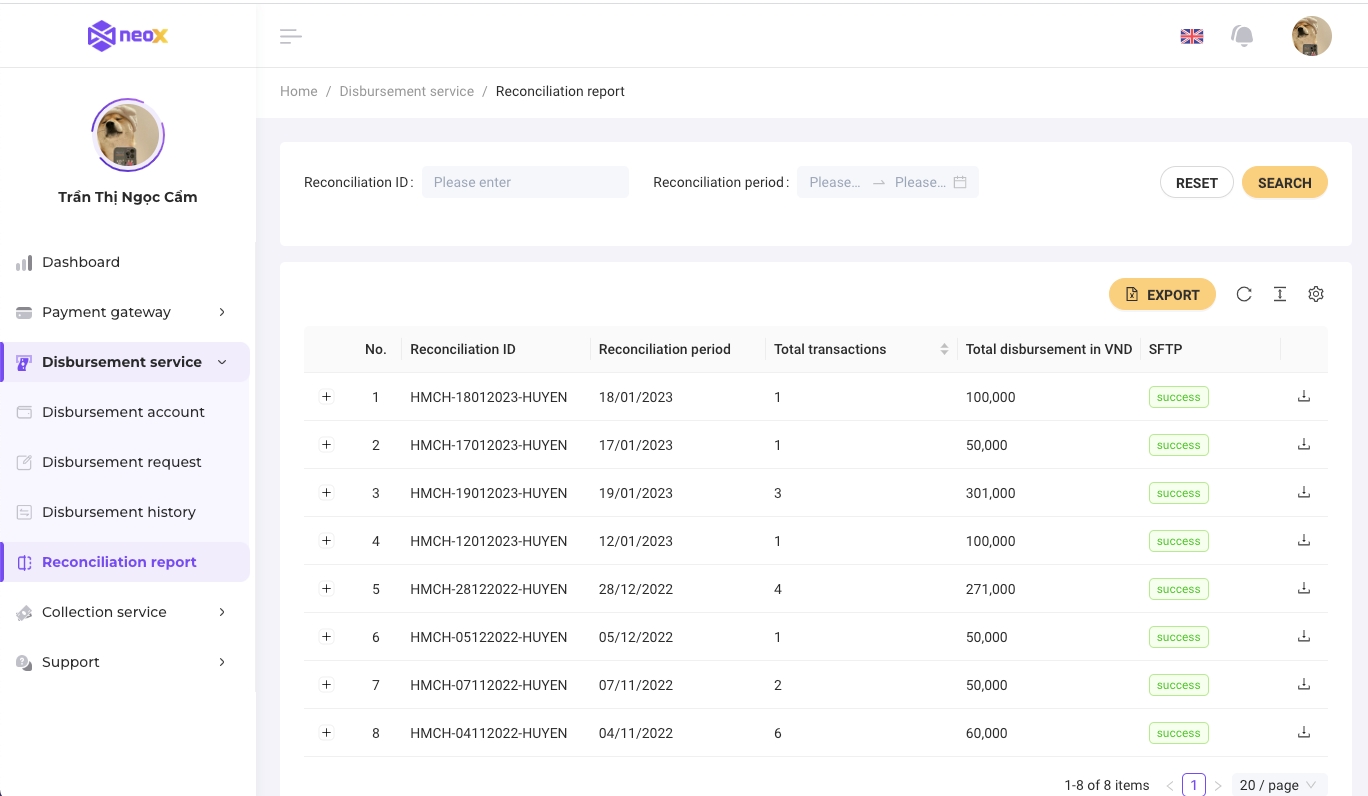The width and height of the screenshot is (1368, 796).
Task: Click the SEARCH button
Action: (x=1284, y=183)
